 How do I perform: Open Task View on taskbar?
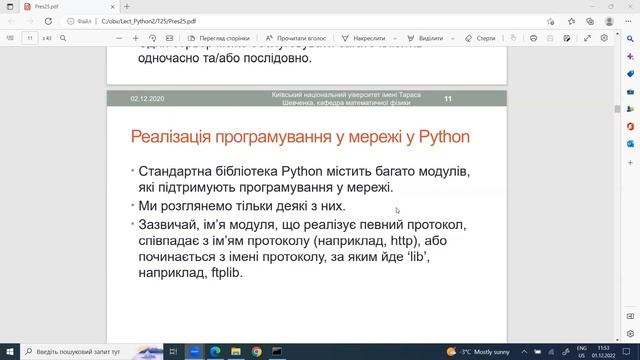pyautogui.click(x=173, y=351)
